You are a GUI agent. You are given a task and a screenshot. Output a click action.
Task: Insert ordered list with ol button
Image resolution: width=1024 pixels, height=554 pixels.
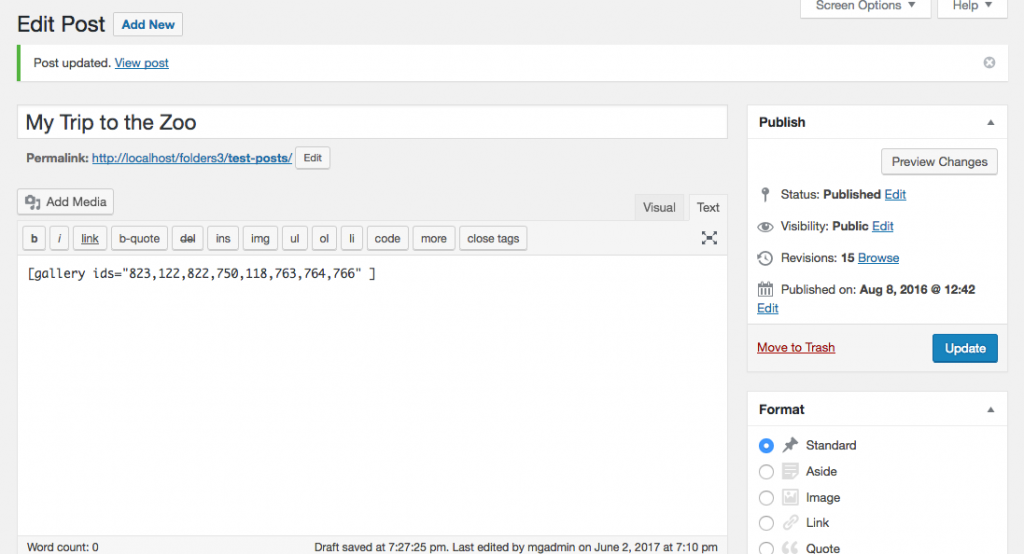pyautogui.click(x=324, y=238)
